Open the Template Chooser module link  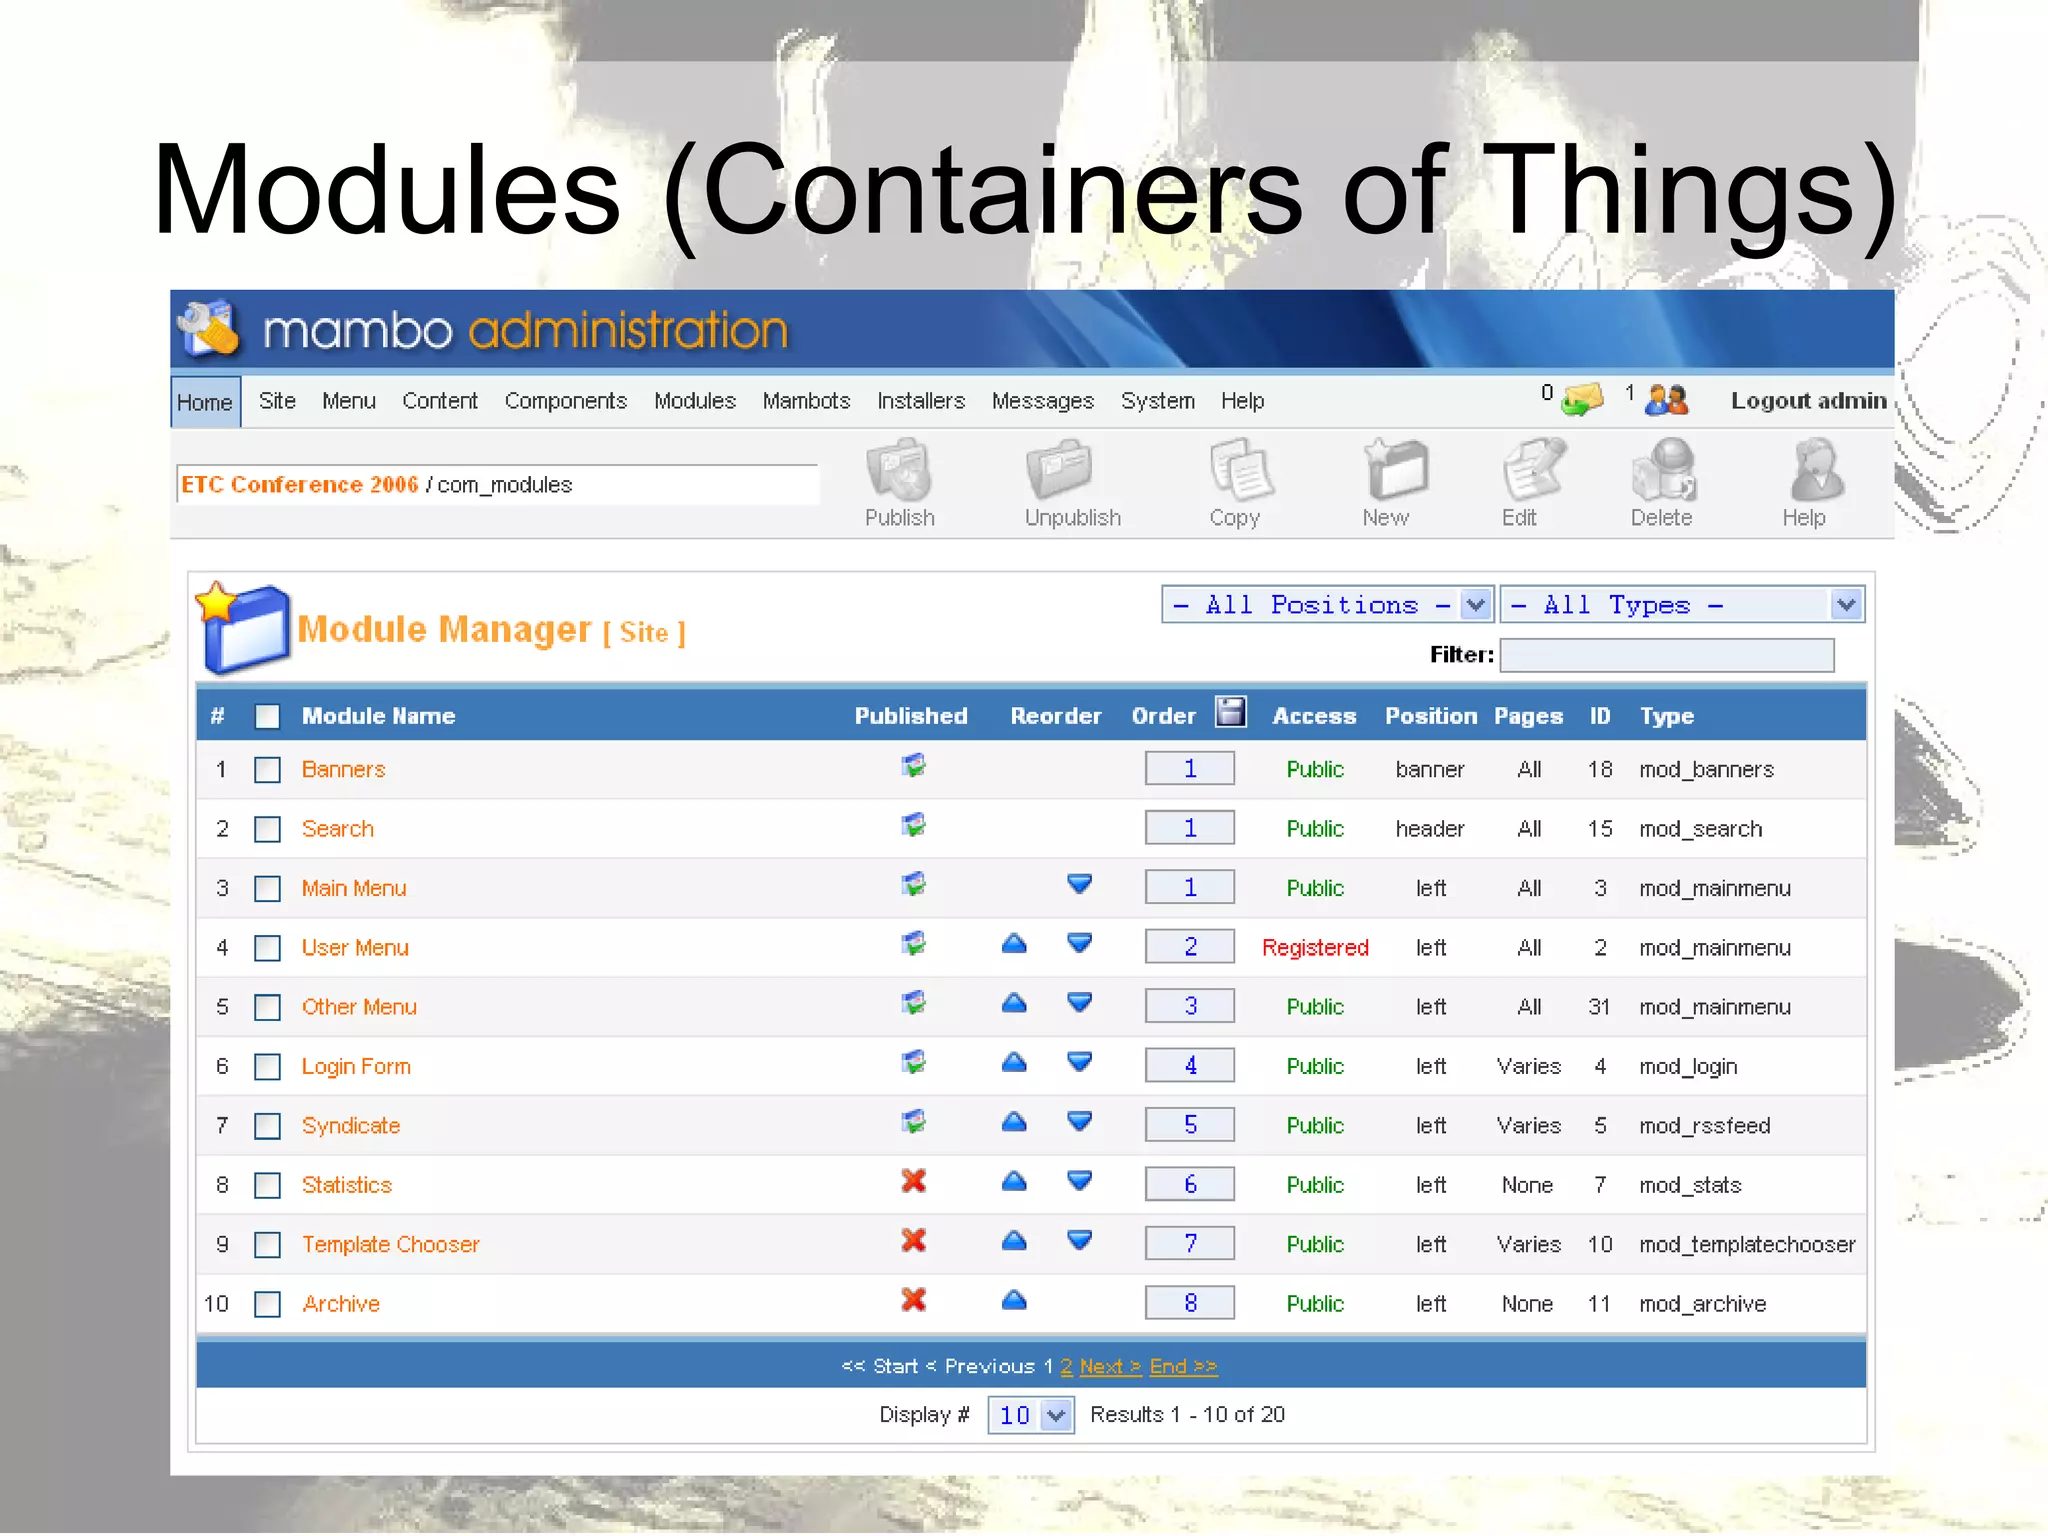[x=391, y=1245]
